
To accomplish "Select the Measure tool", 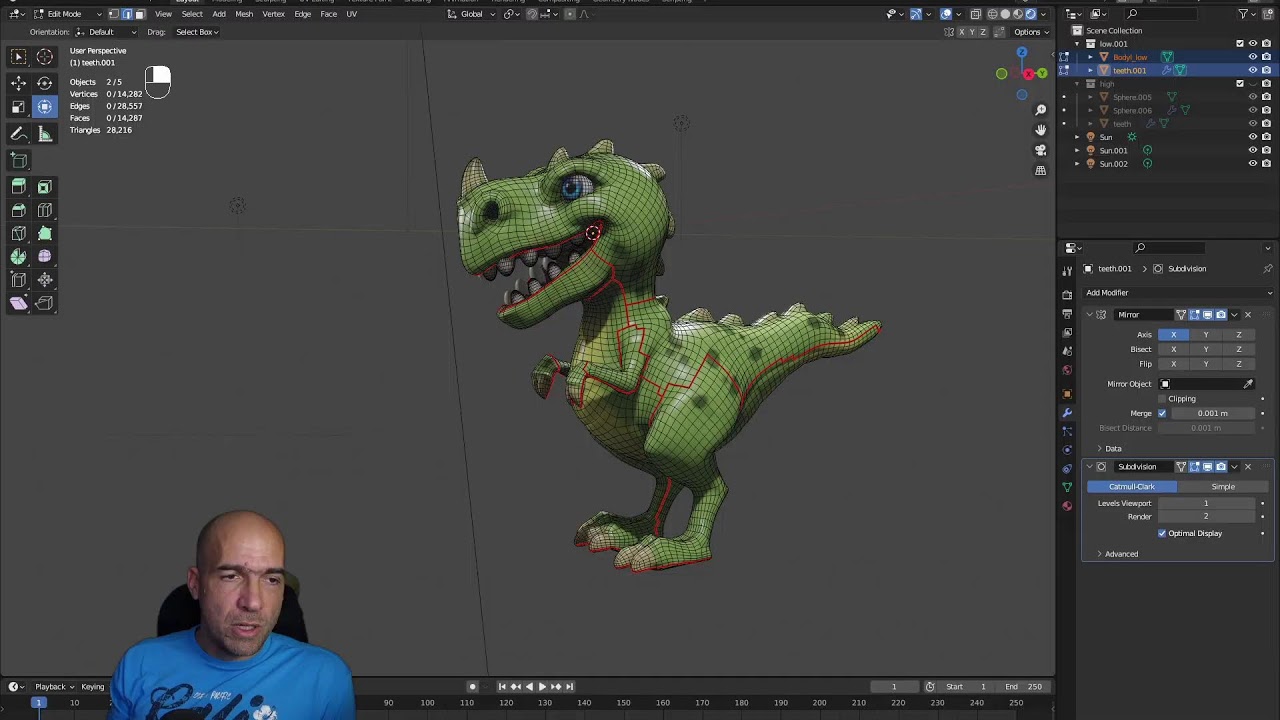I will (x=45, y=134).
